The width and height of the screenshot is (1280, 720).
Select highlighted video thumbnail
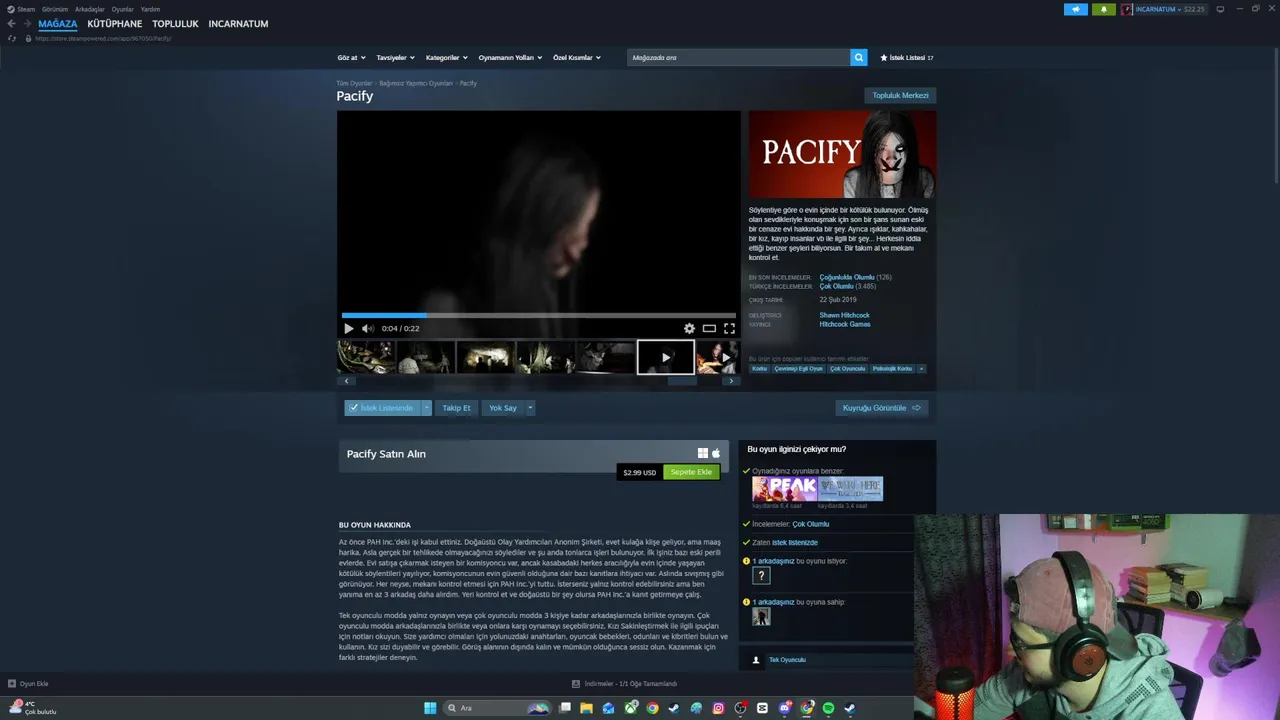(x=666, y=357)
